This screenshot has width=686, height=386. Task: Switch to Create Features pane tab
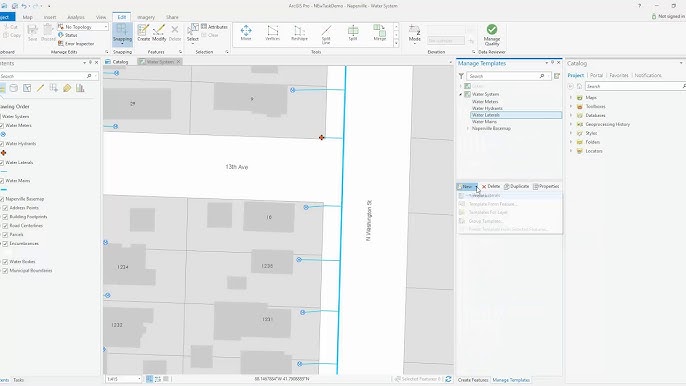pos(473,380)
